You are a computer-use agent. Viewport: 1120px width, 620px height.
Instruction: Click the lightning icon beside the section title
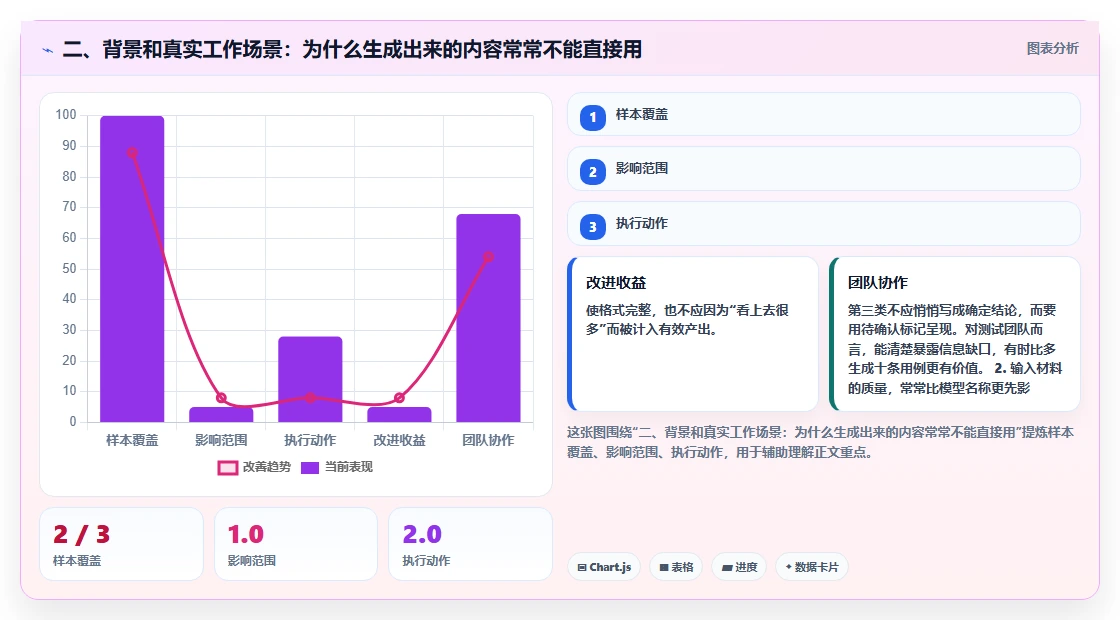pyautogui.click(x=48, y=50)
